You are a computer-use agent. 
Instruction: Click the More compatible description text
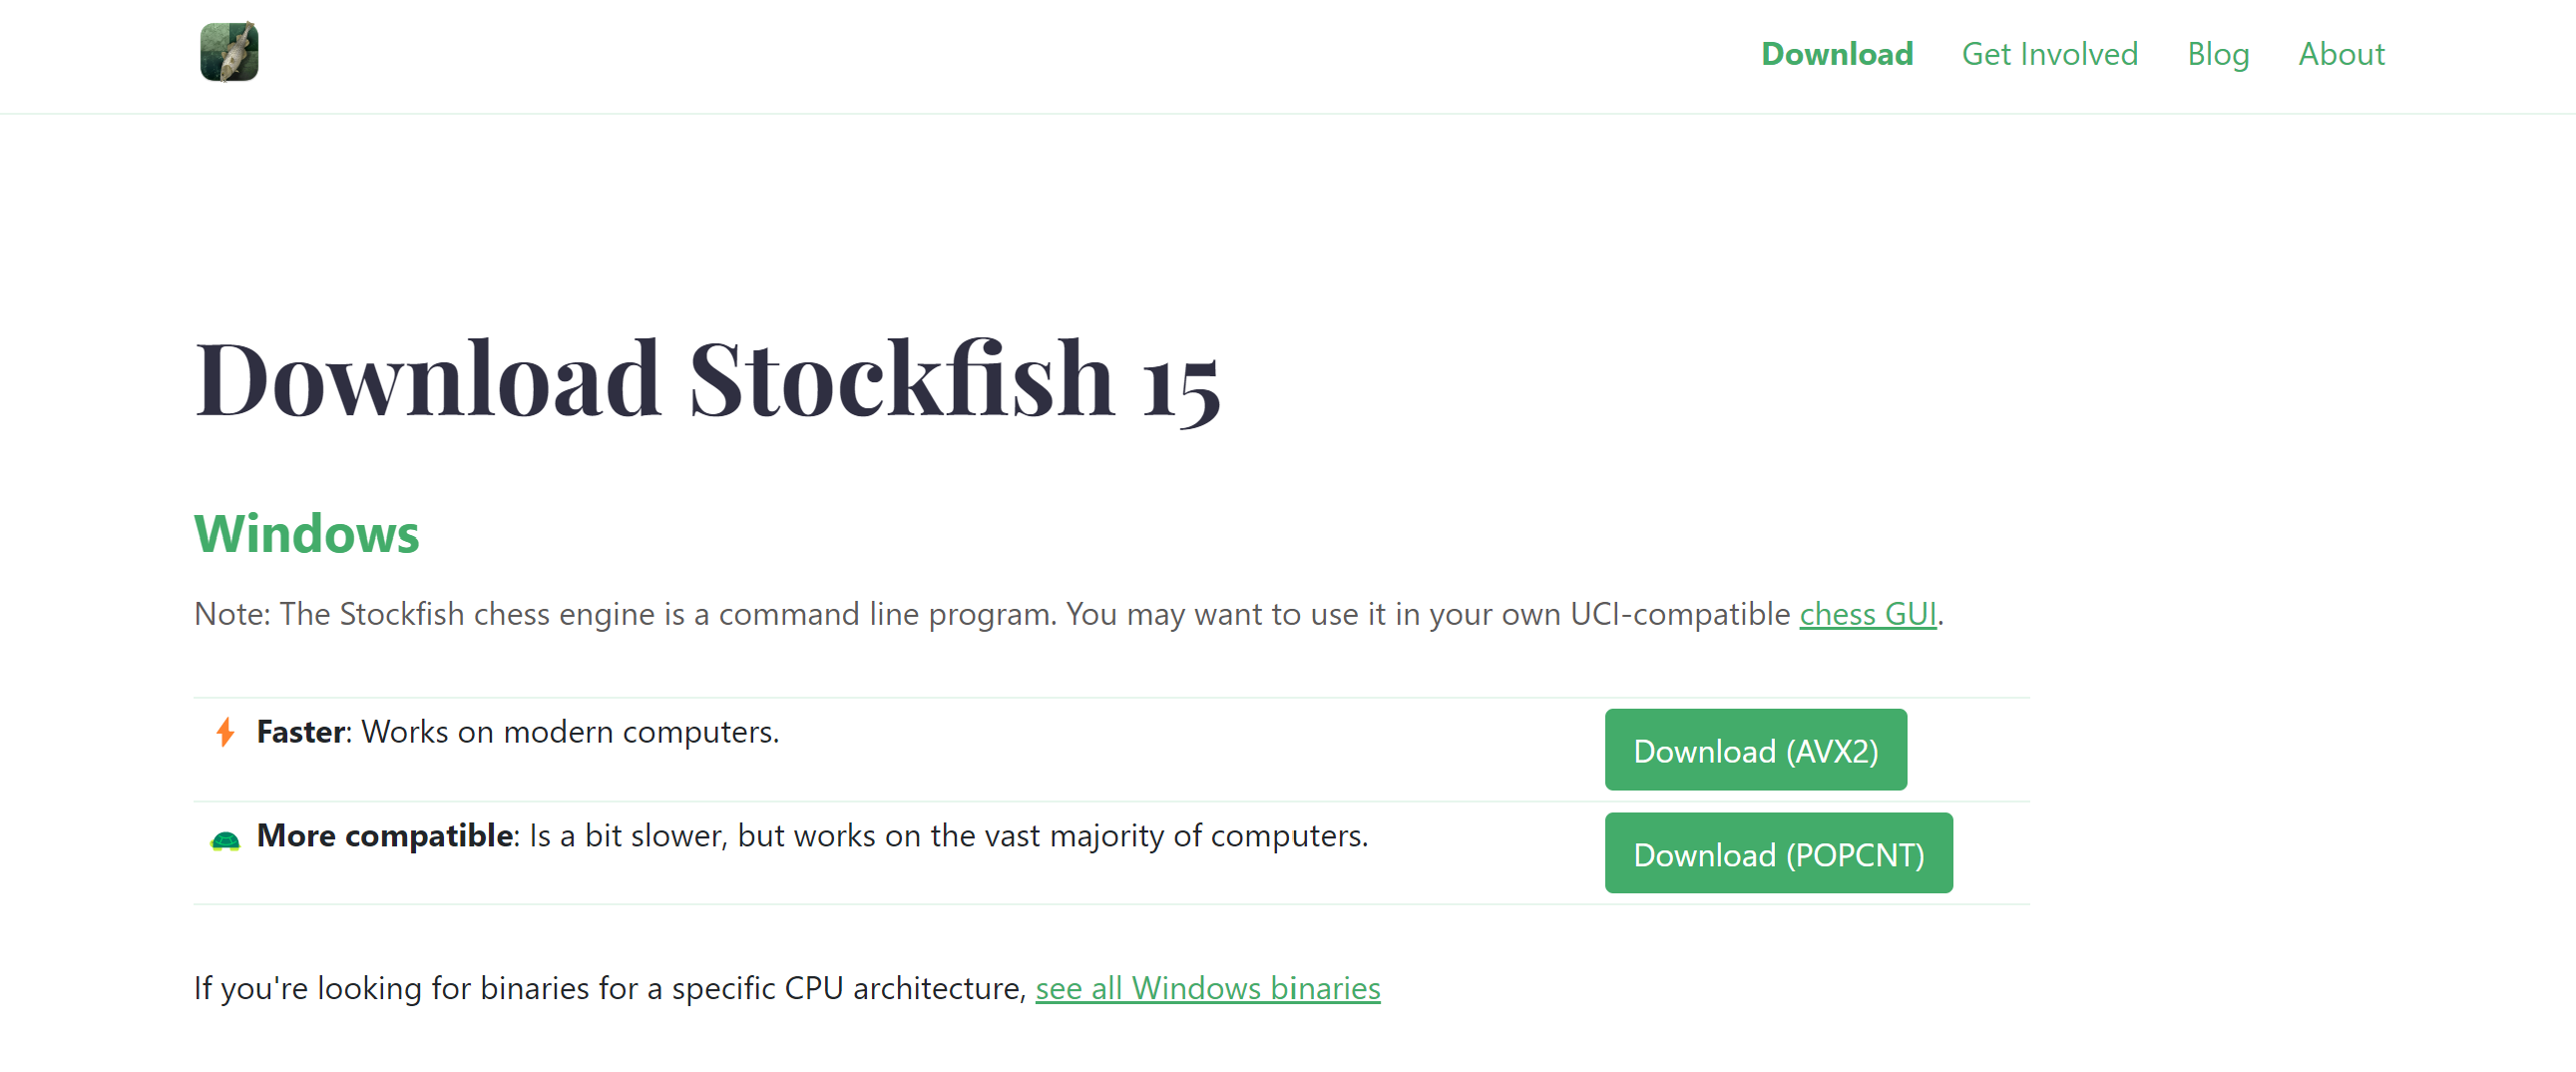click(812, 836)
